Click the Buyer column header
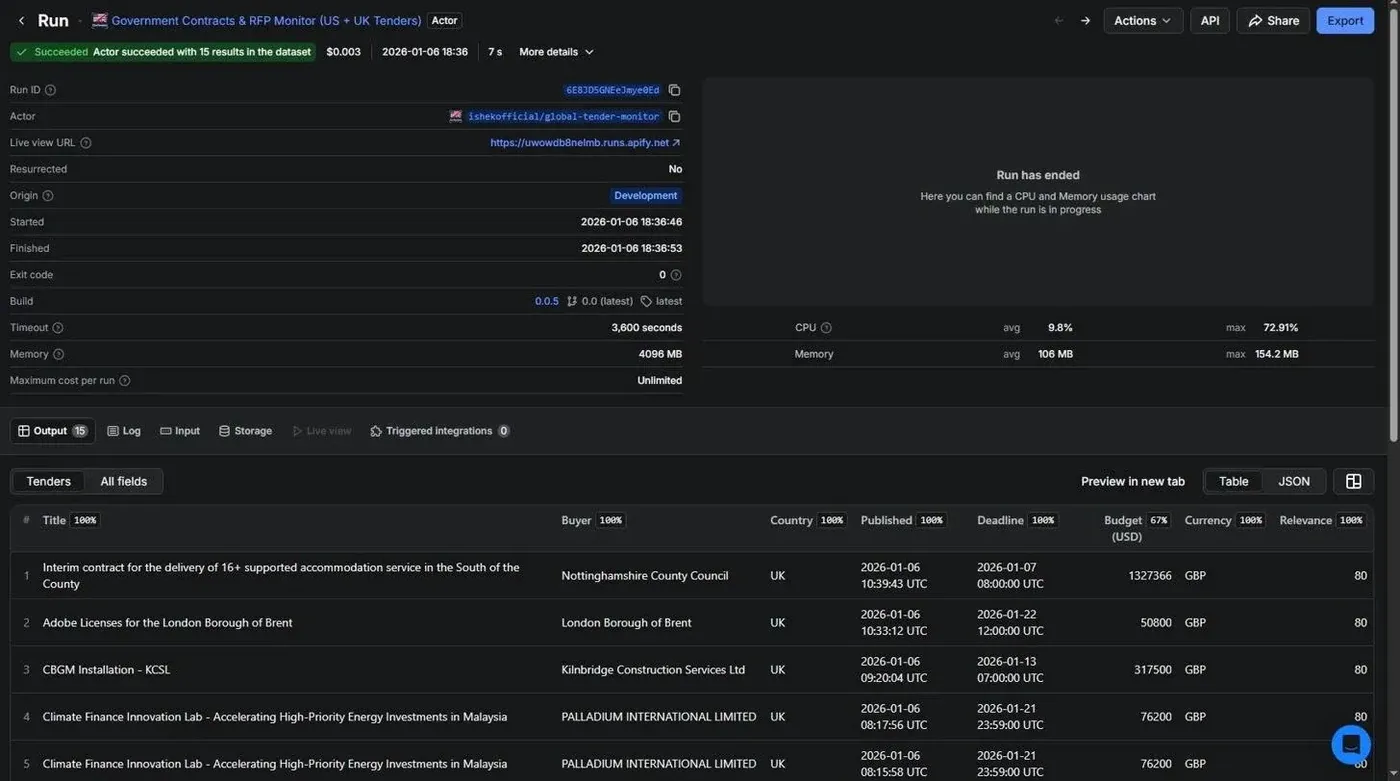The image size is (1400, 781). [x=576, y=520]
